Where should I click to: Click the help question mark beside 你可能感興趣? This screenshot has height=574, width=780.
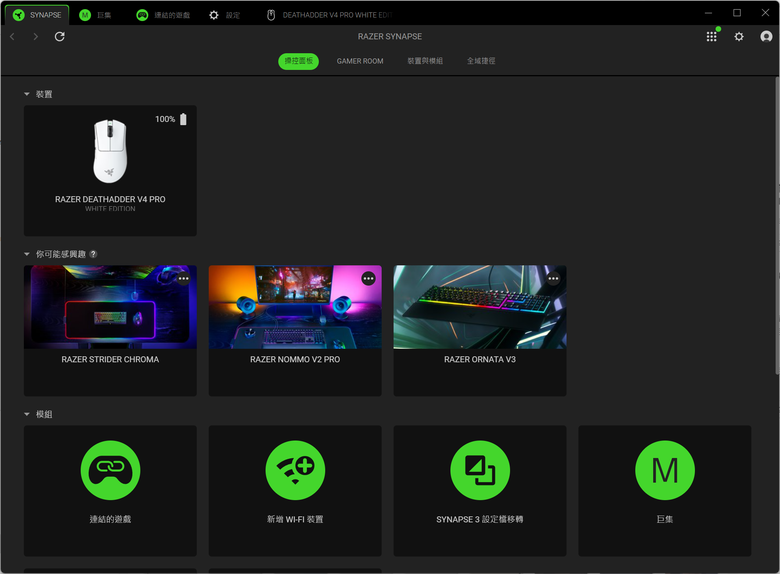93,254
